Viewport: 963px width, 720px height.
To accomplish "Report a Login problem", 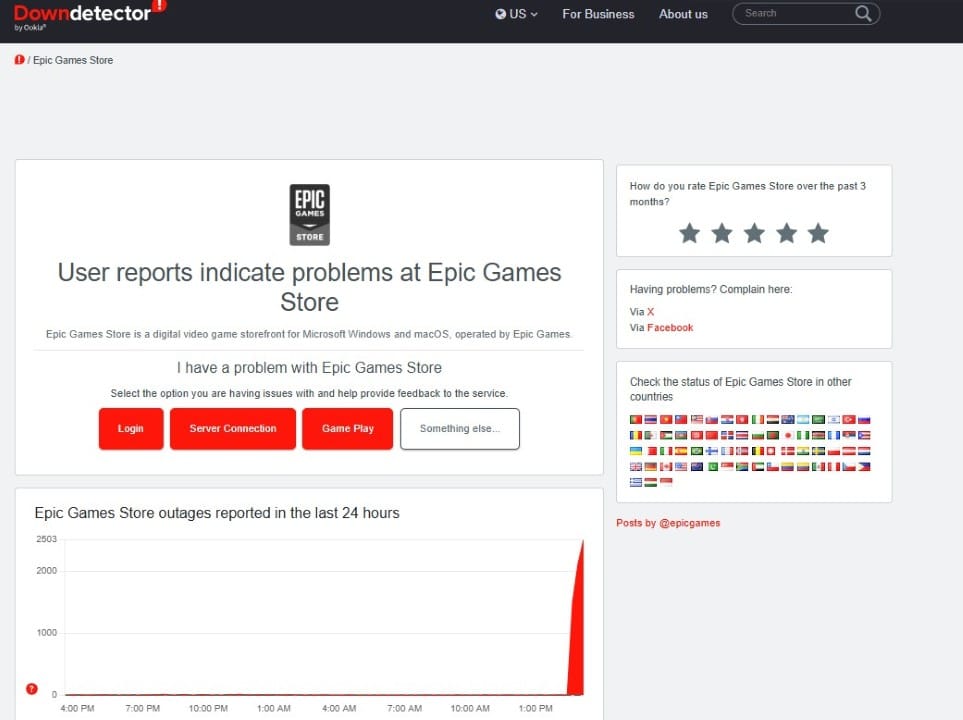I will tap(131, 428).
